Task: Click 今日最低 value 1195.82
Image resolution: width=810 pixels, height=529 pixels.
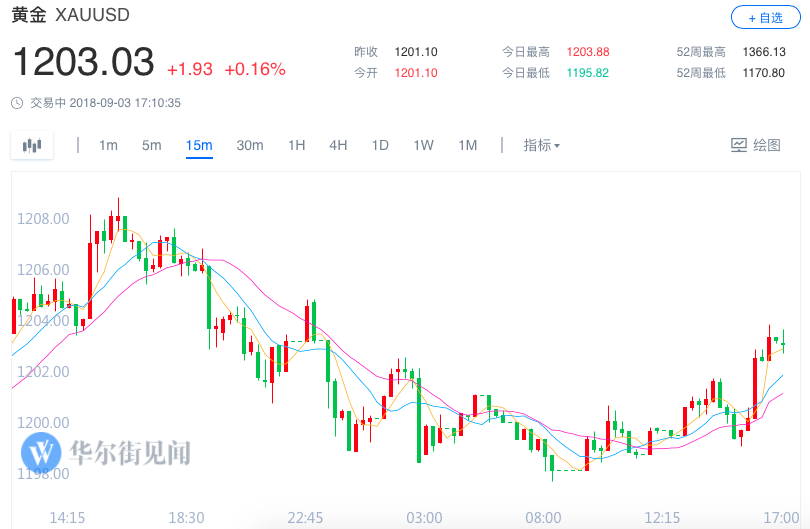Action: 588,73
